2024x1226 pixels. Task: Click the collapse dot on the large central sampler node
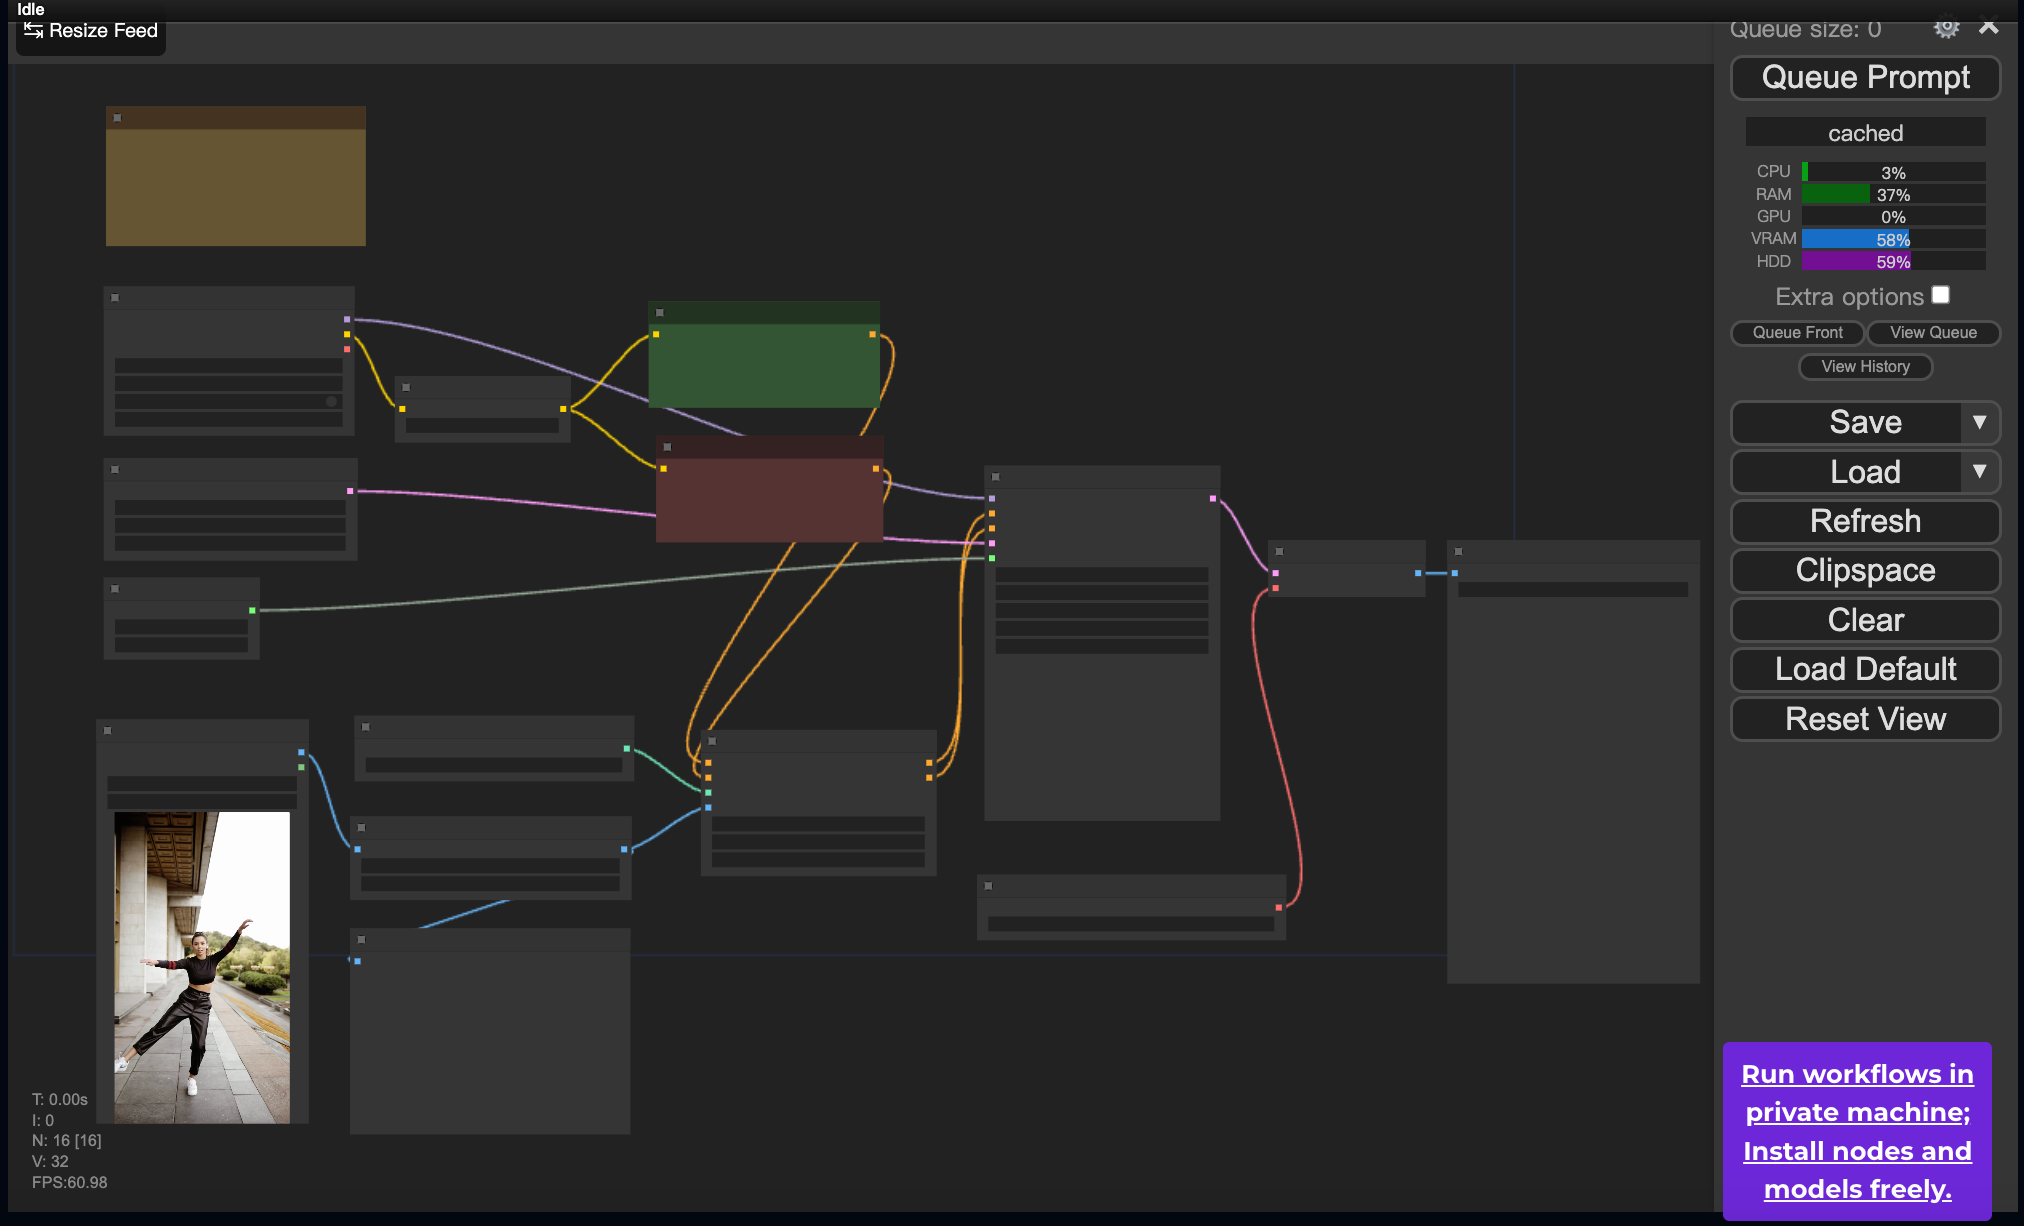(x=994, y=477)
